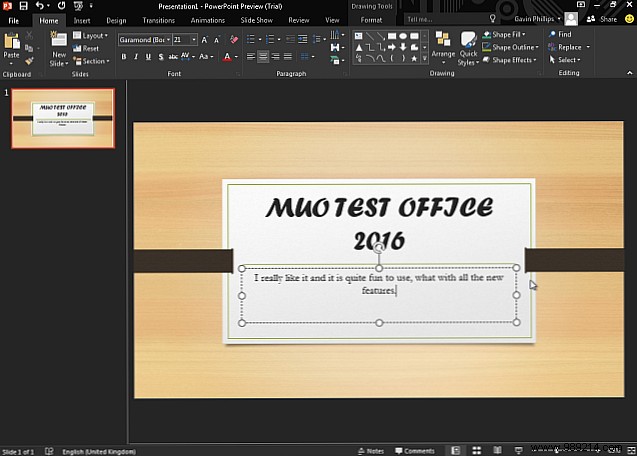Click the smiley feedback icon

coord(629,19)
